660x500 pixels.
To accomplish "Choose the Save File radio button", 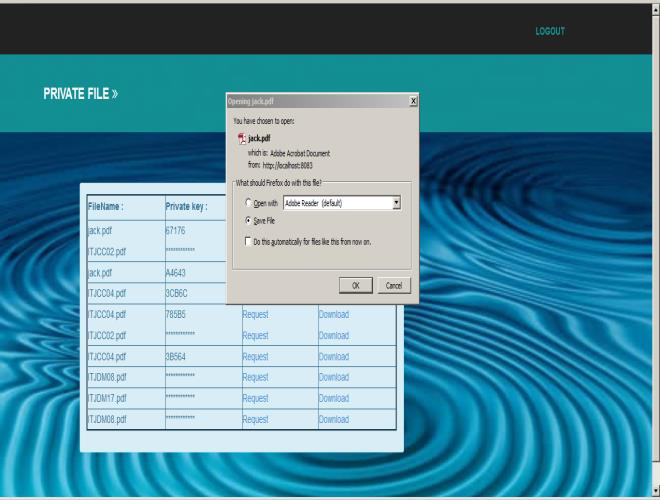I will click(x=248, y=220).
